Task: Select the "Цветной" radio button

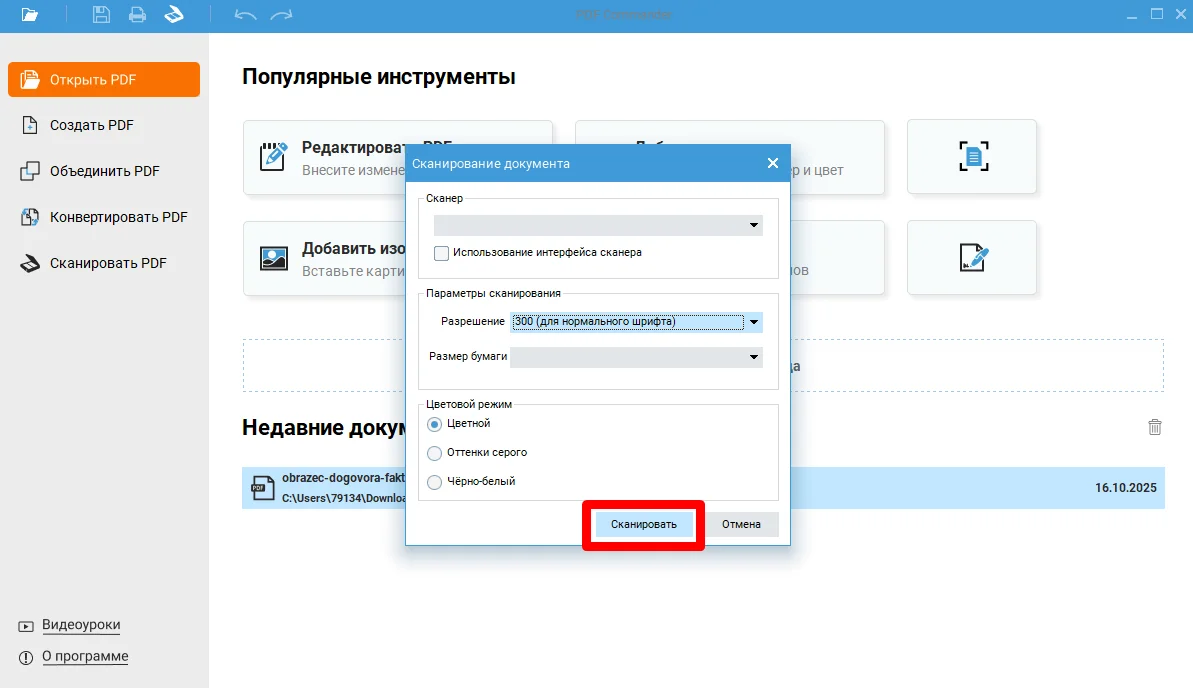Action: [434, 424]
